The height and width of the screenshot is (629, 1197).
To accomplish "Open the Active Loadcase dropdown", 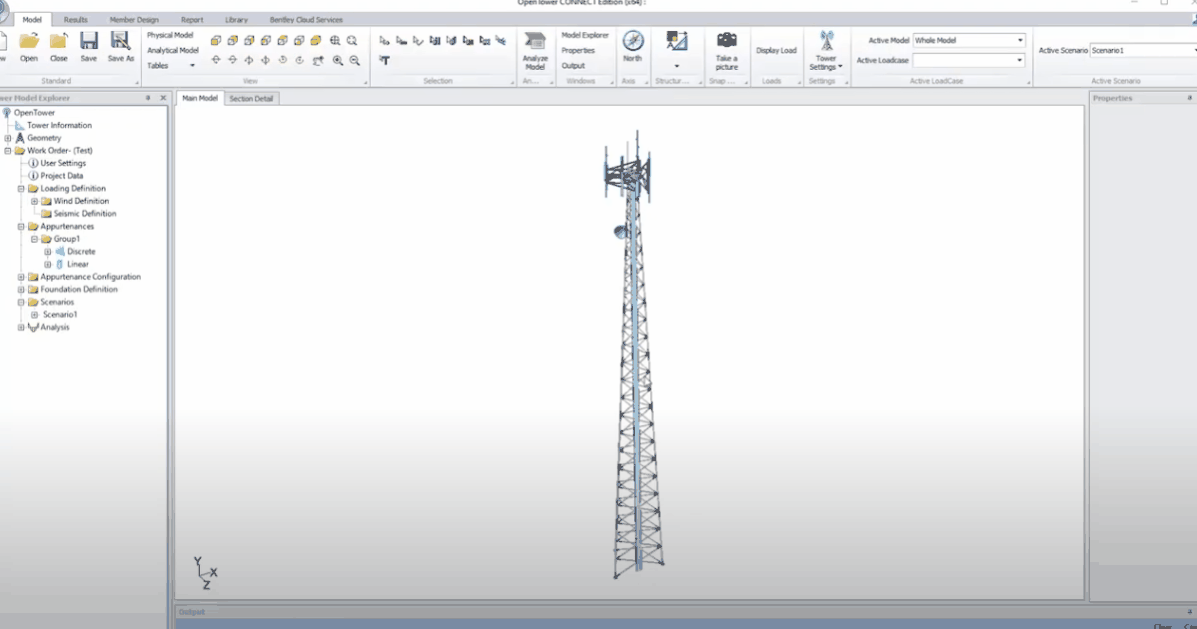I will click(1020, 60).
